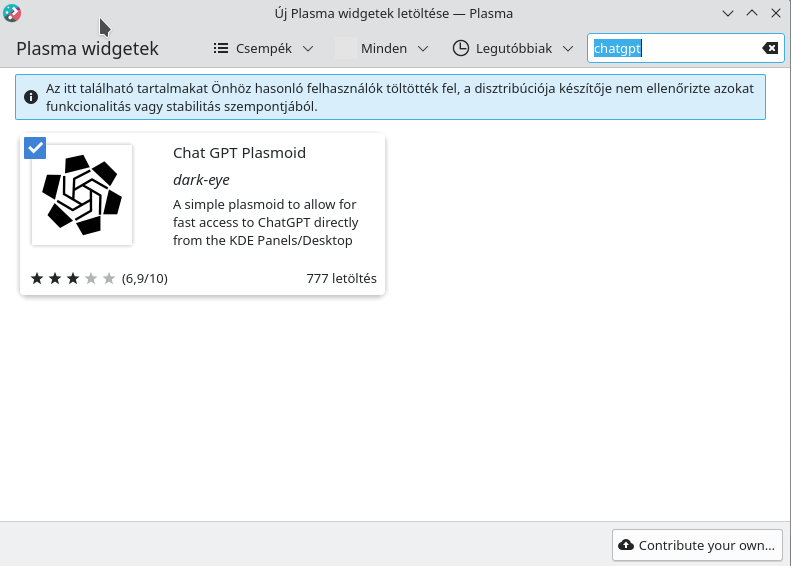The height and width of the screenshot is (566, 791).
Task: Click the Chat GPT Plasmoid logo thumbnail
Action: [x=82, y=195]
